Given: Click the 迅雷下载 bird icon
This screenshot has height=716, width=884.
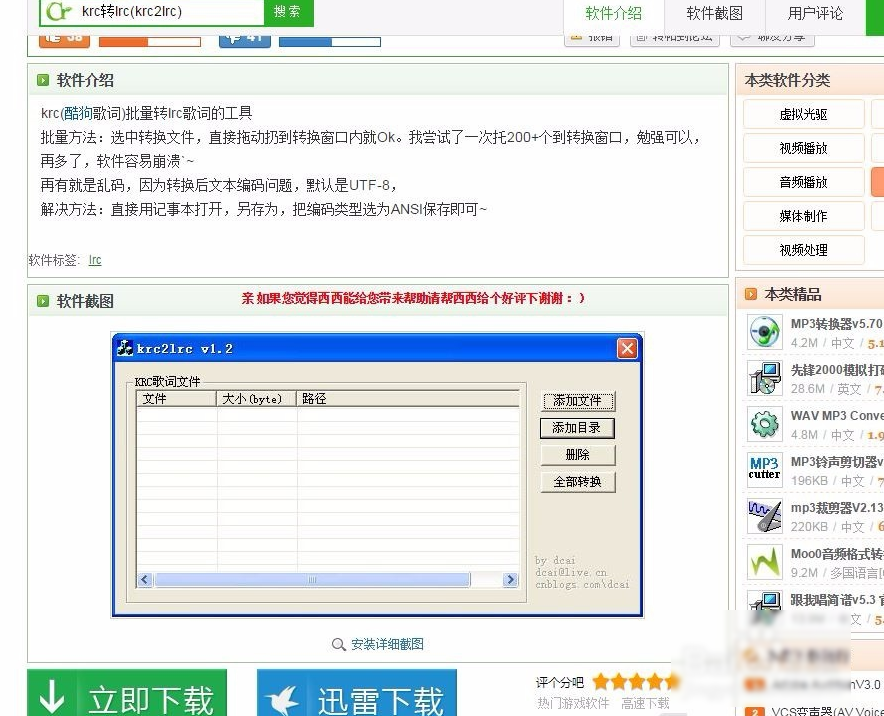Looking at the screenshot, I should 283,699.
